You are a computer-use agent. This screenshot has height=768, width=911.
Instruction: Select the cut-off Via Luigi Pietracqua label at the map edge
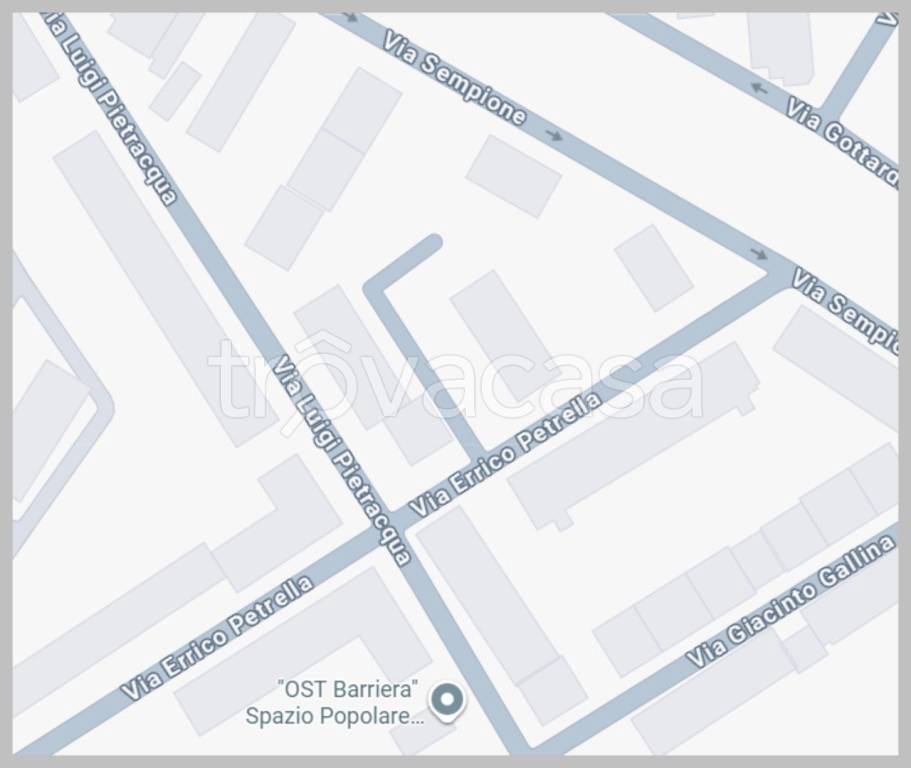[x=112, y=109]
